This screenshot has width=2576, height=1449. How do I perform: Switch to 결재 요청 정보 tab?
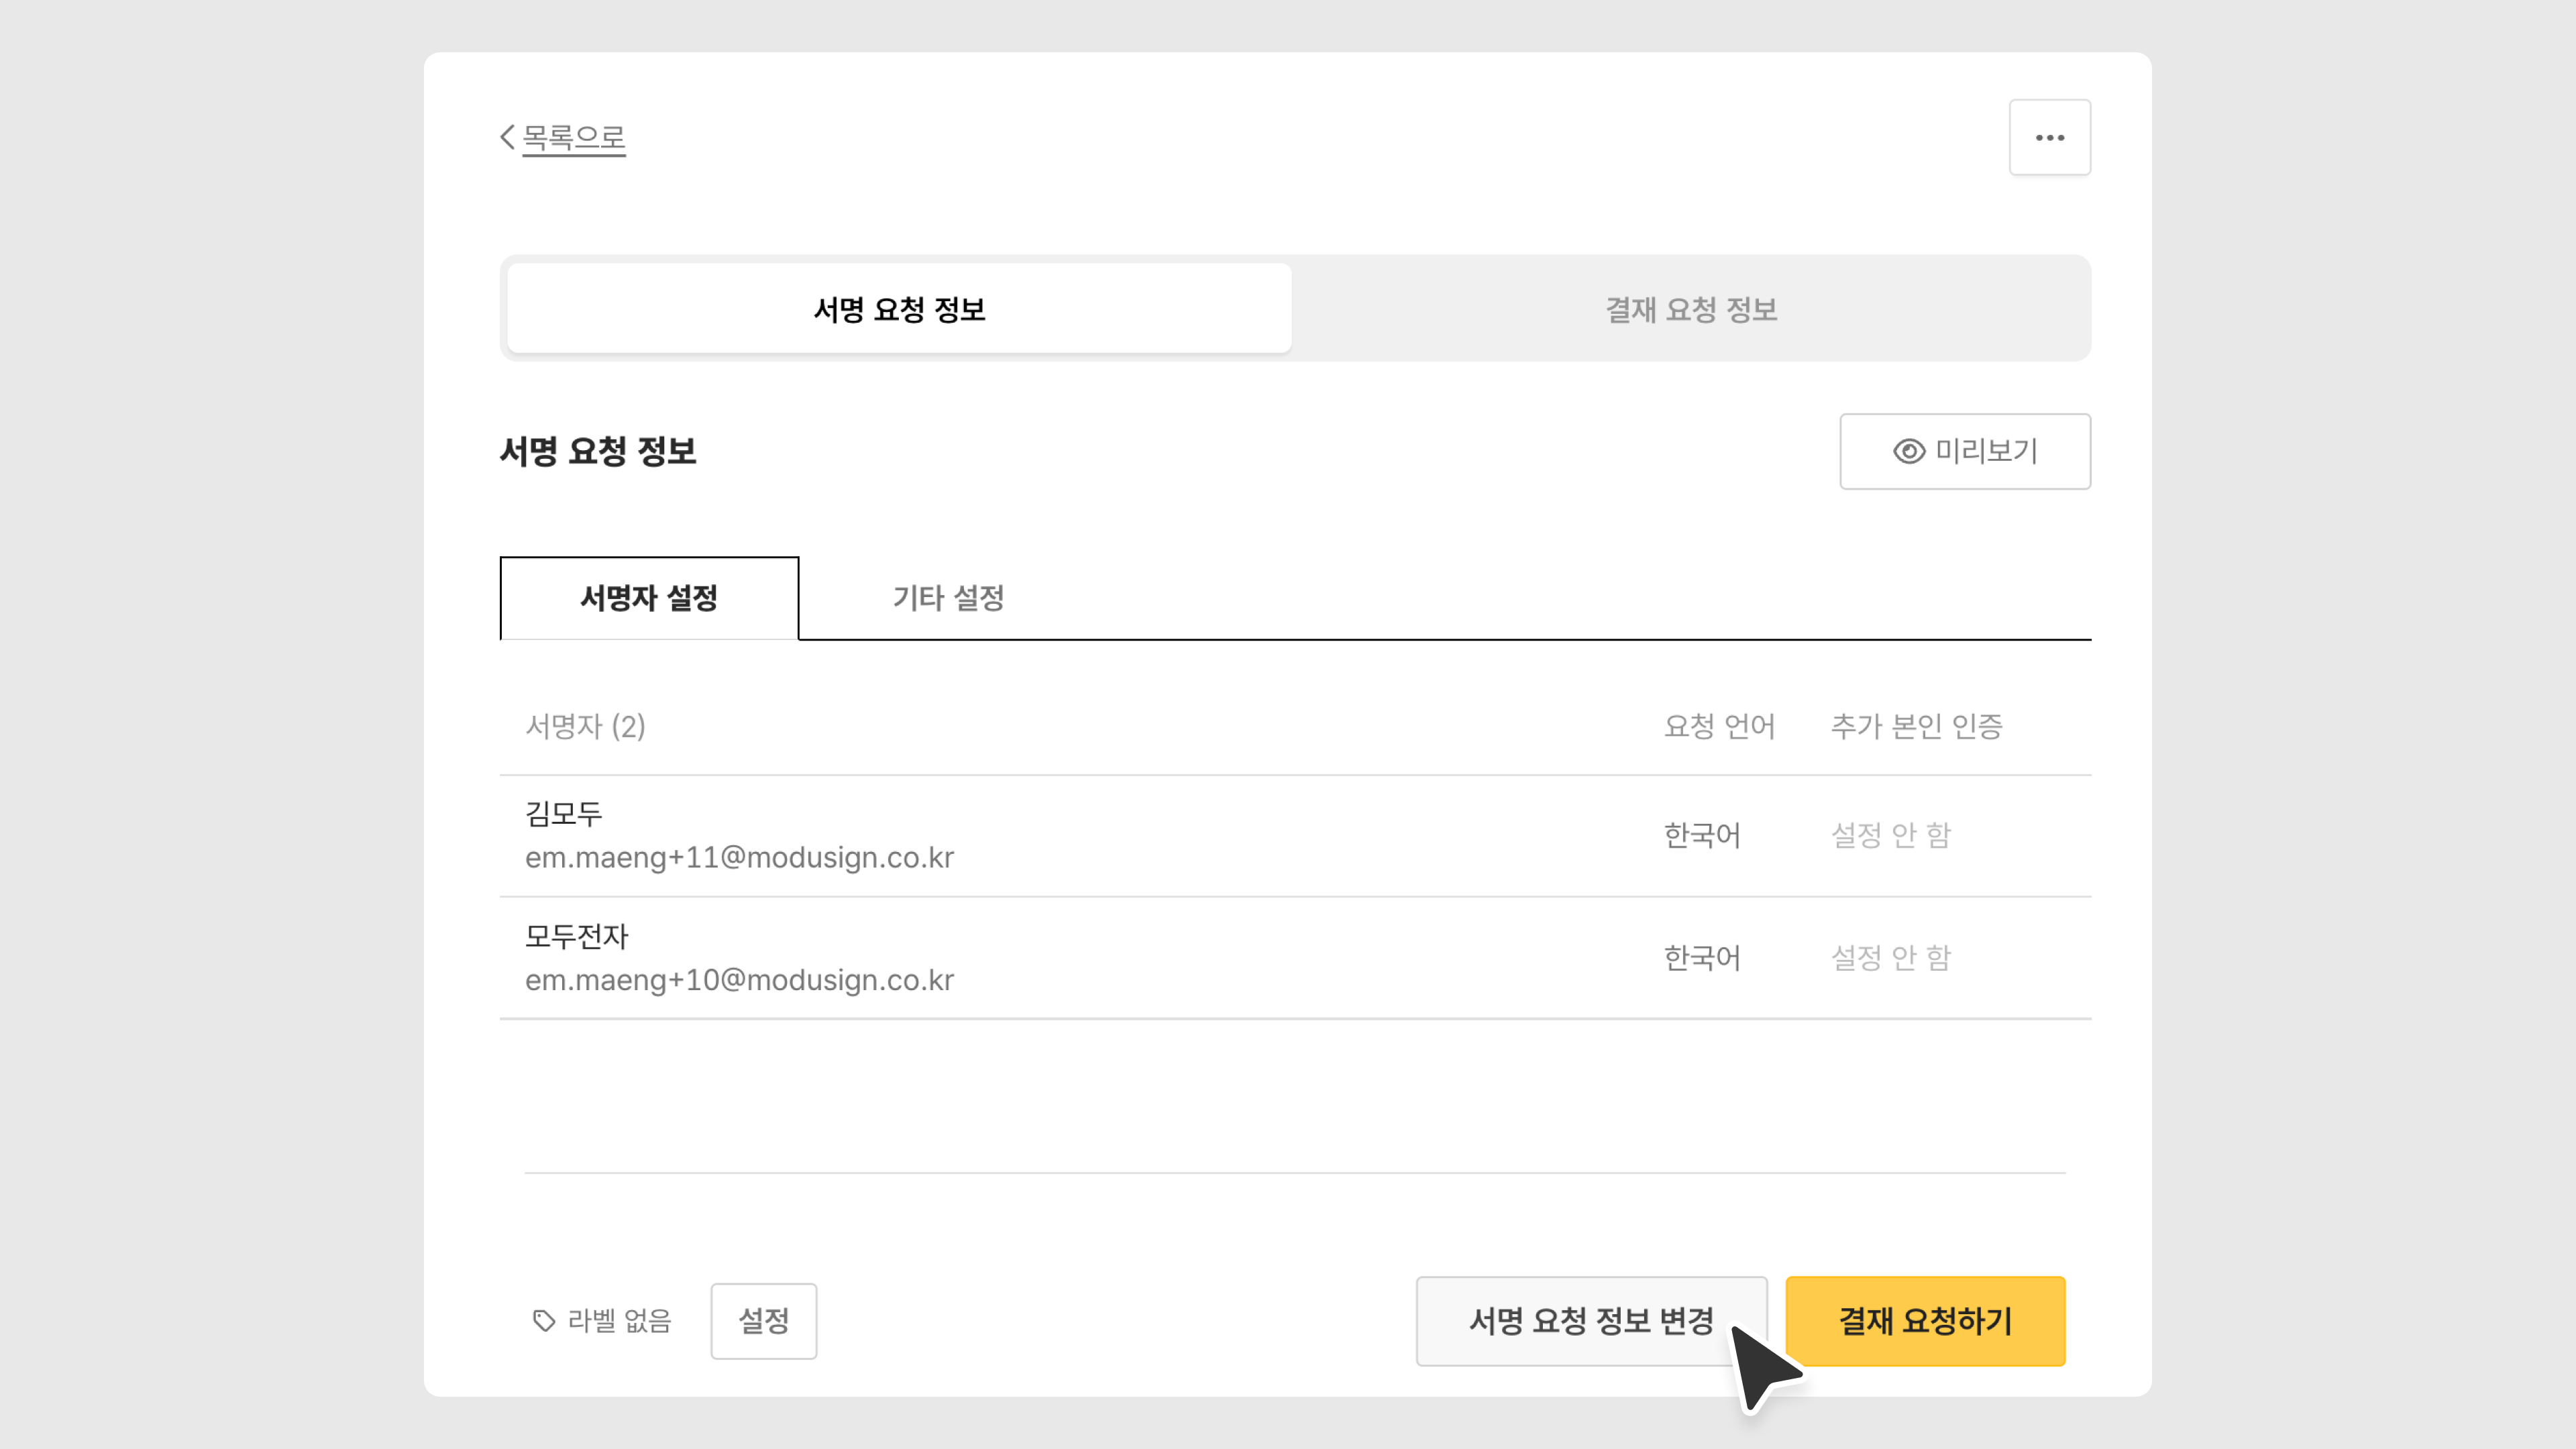point(1690,309)
